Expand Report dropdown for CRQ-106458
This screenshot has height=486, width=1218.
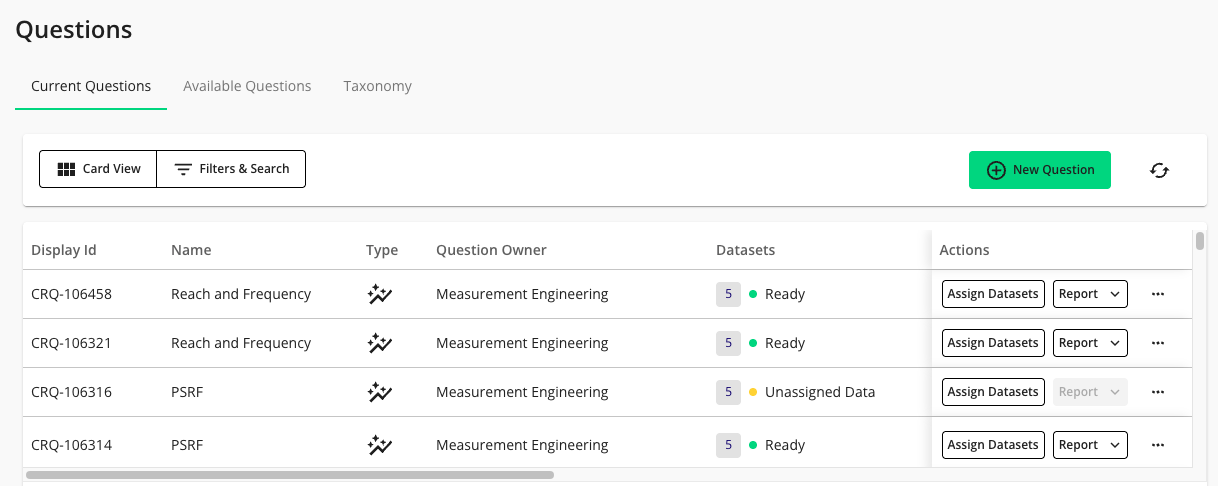[1090, 294]
